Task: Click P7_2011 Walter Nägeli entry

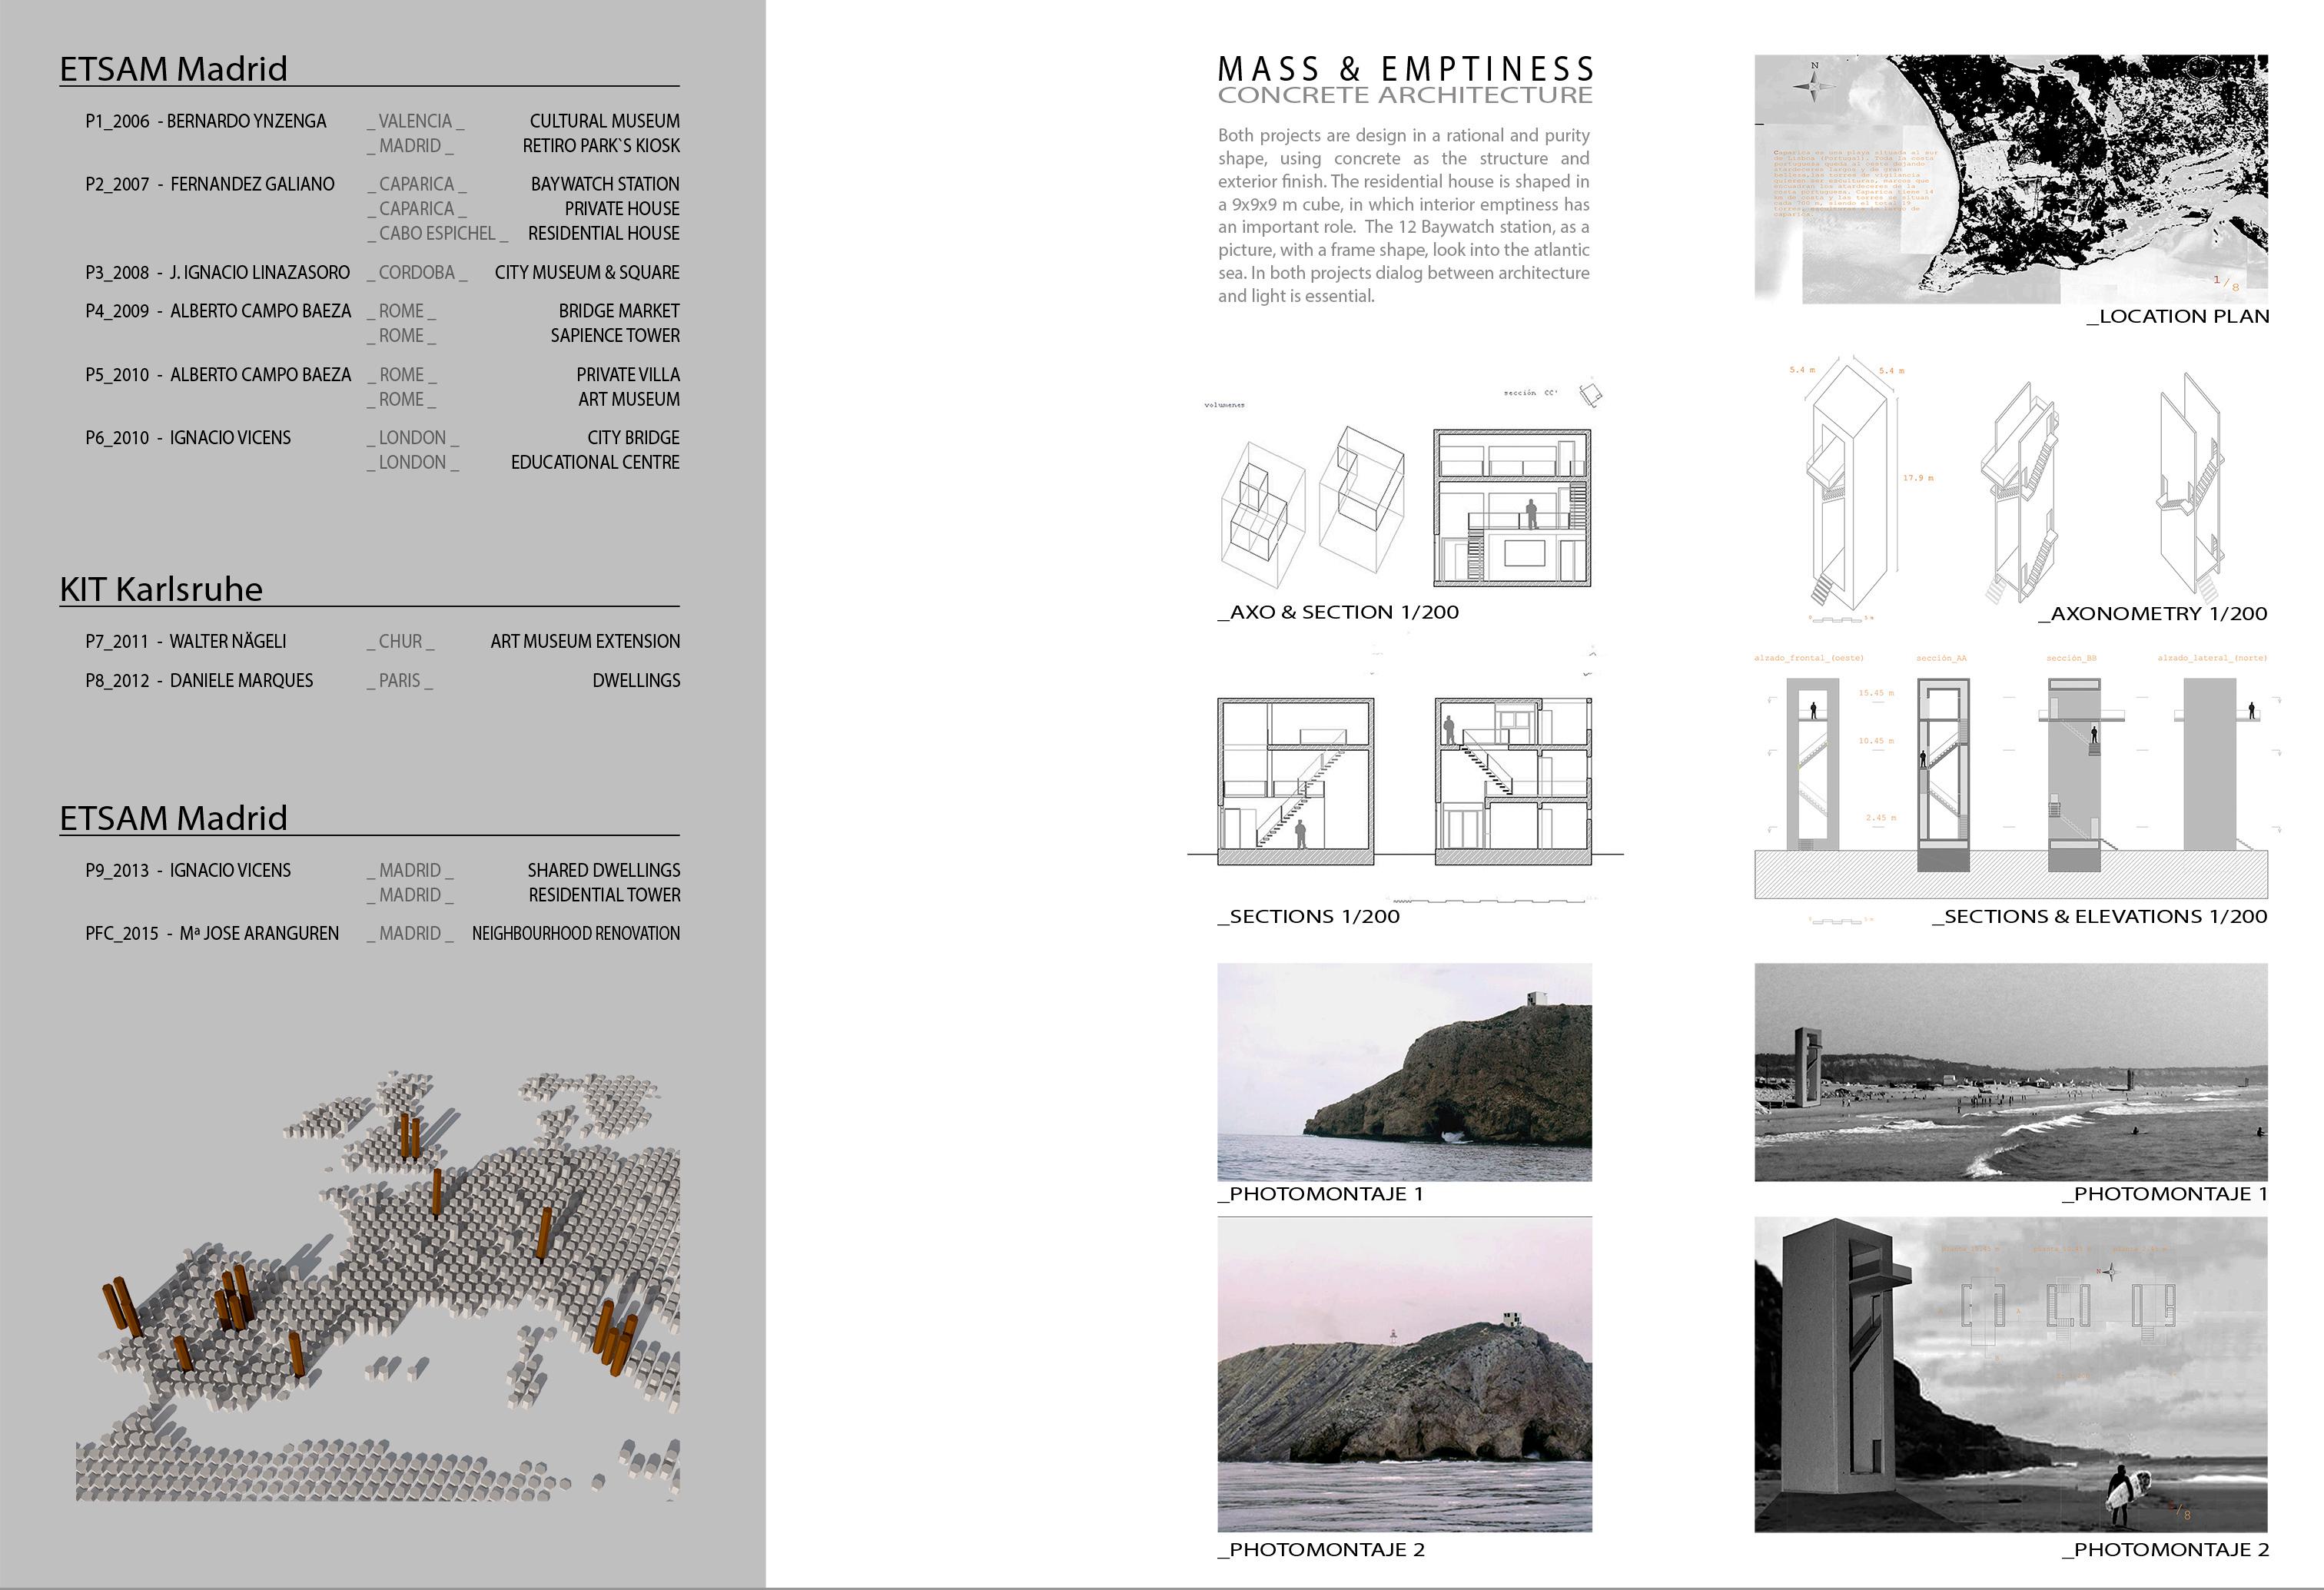Action: tap(186, 641)
